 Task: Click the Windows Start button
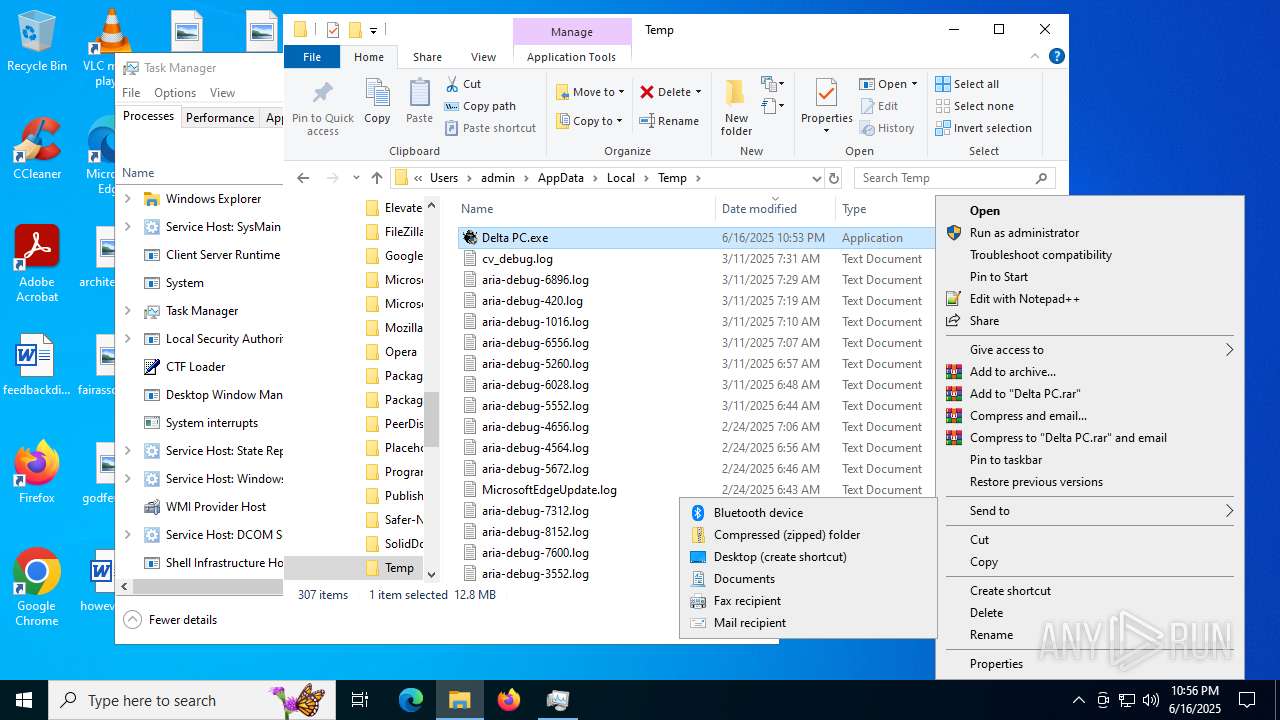point(24,700)
